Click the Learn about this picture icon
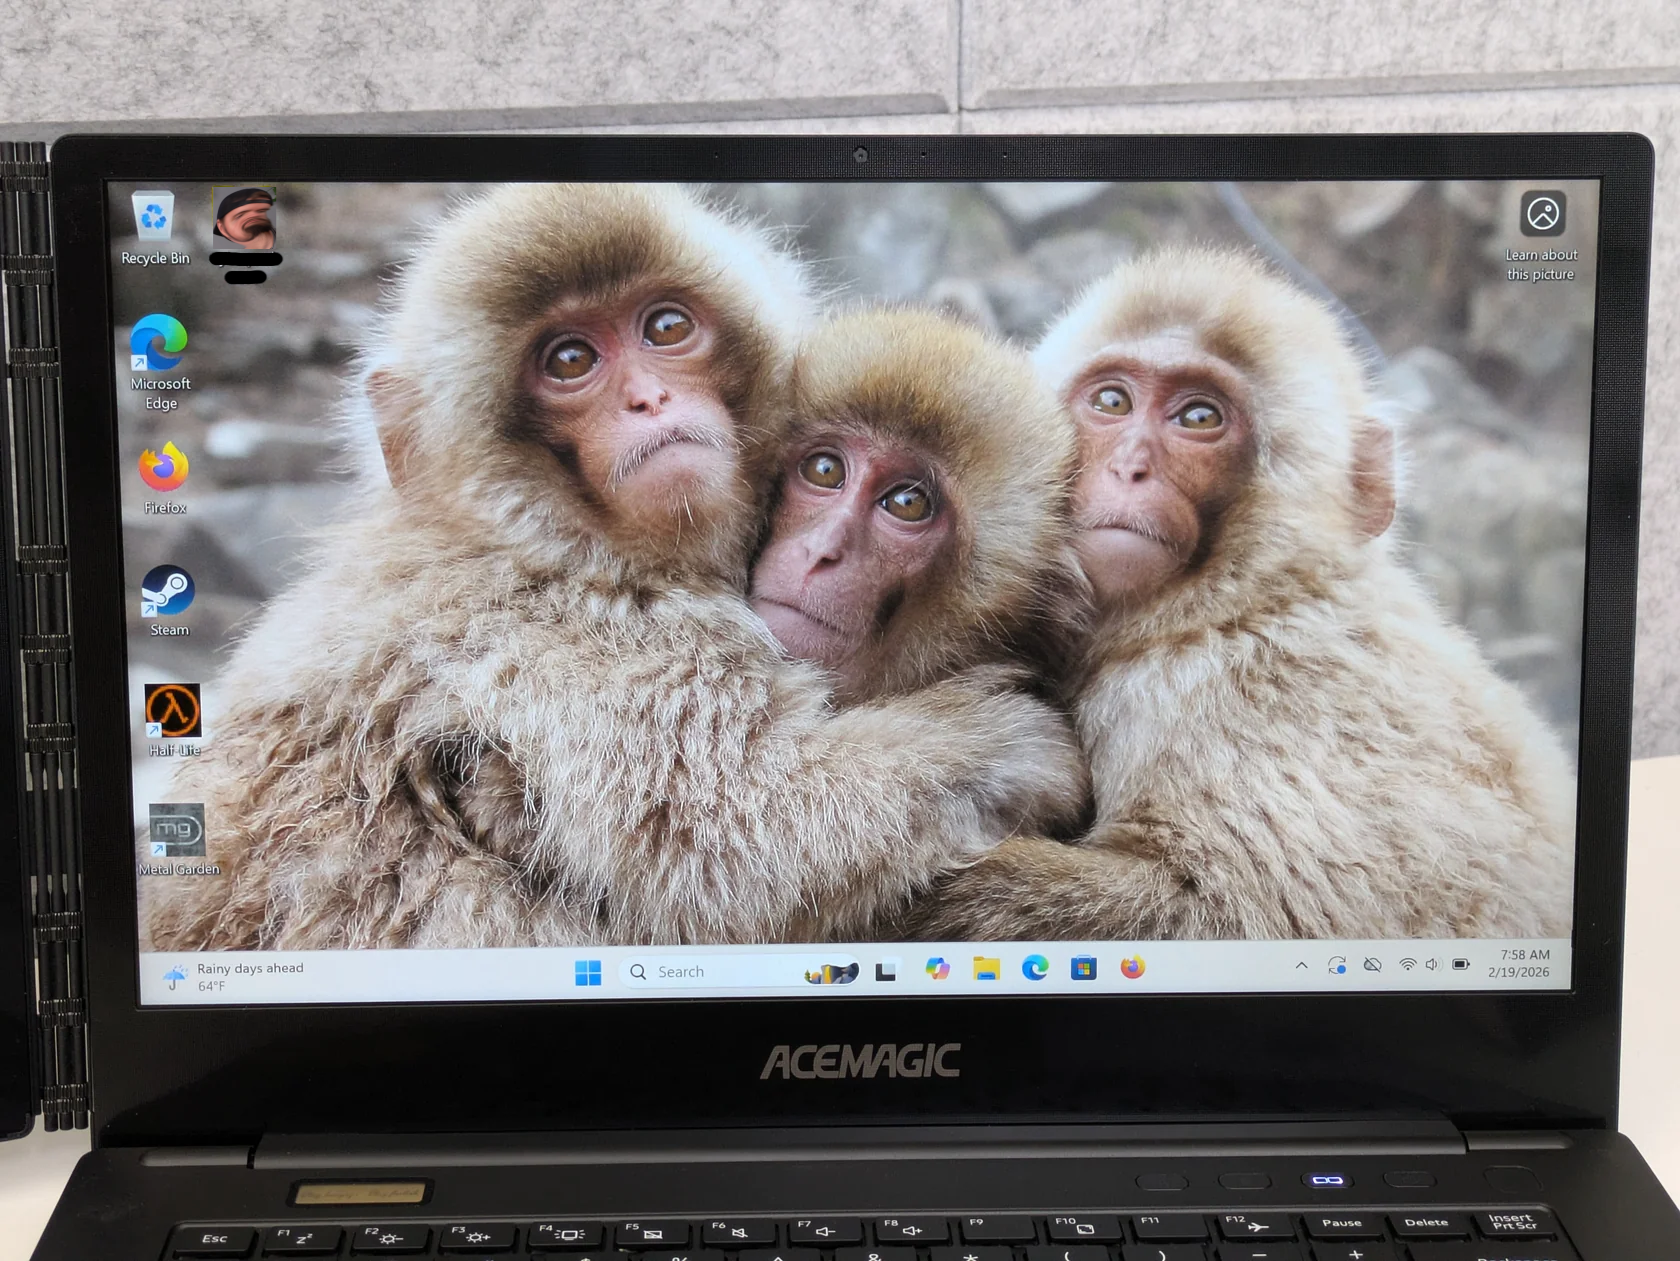 click(1542, 215)
